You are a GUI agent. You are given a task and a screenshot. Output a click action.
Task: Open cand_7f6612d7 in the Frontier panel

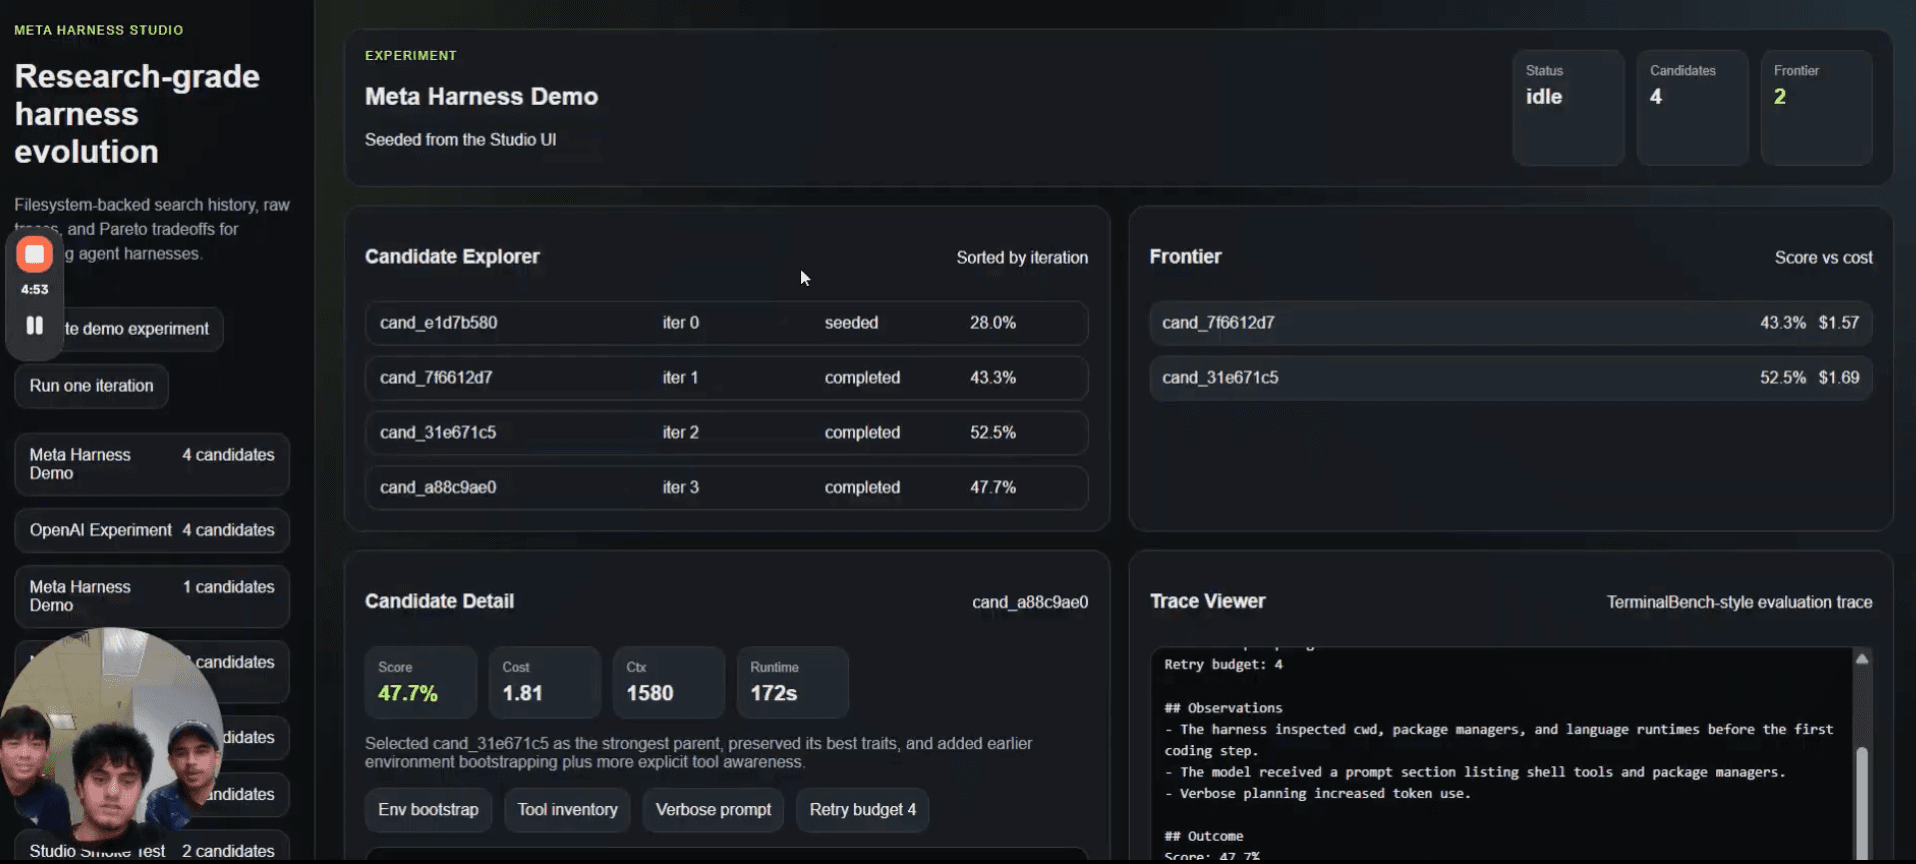coord(1510,323)
